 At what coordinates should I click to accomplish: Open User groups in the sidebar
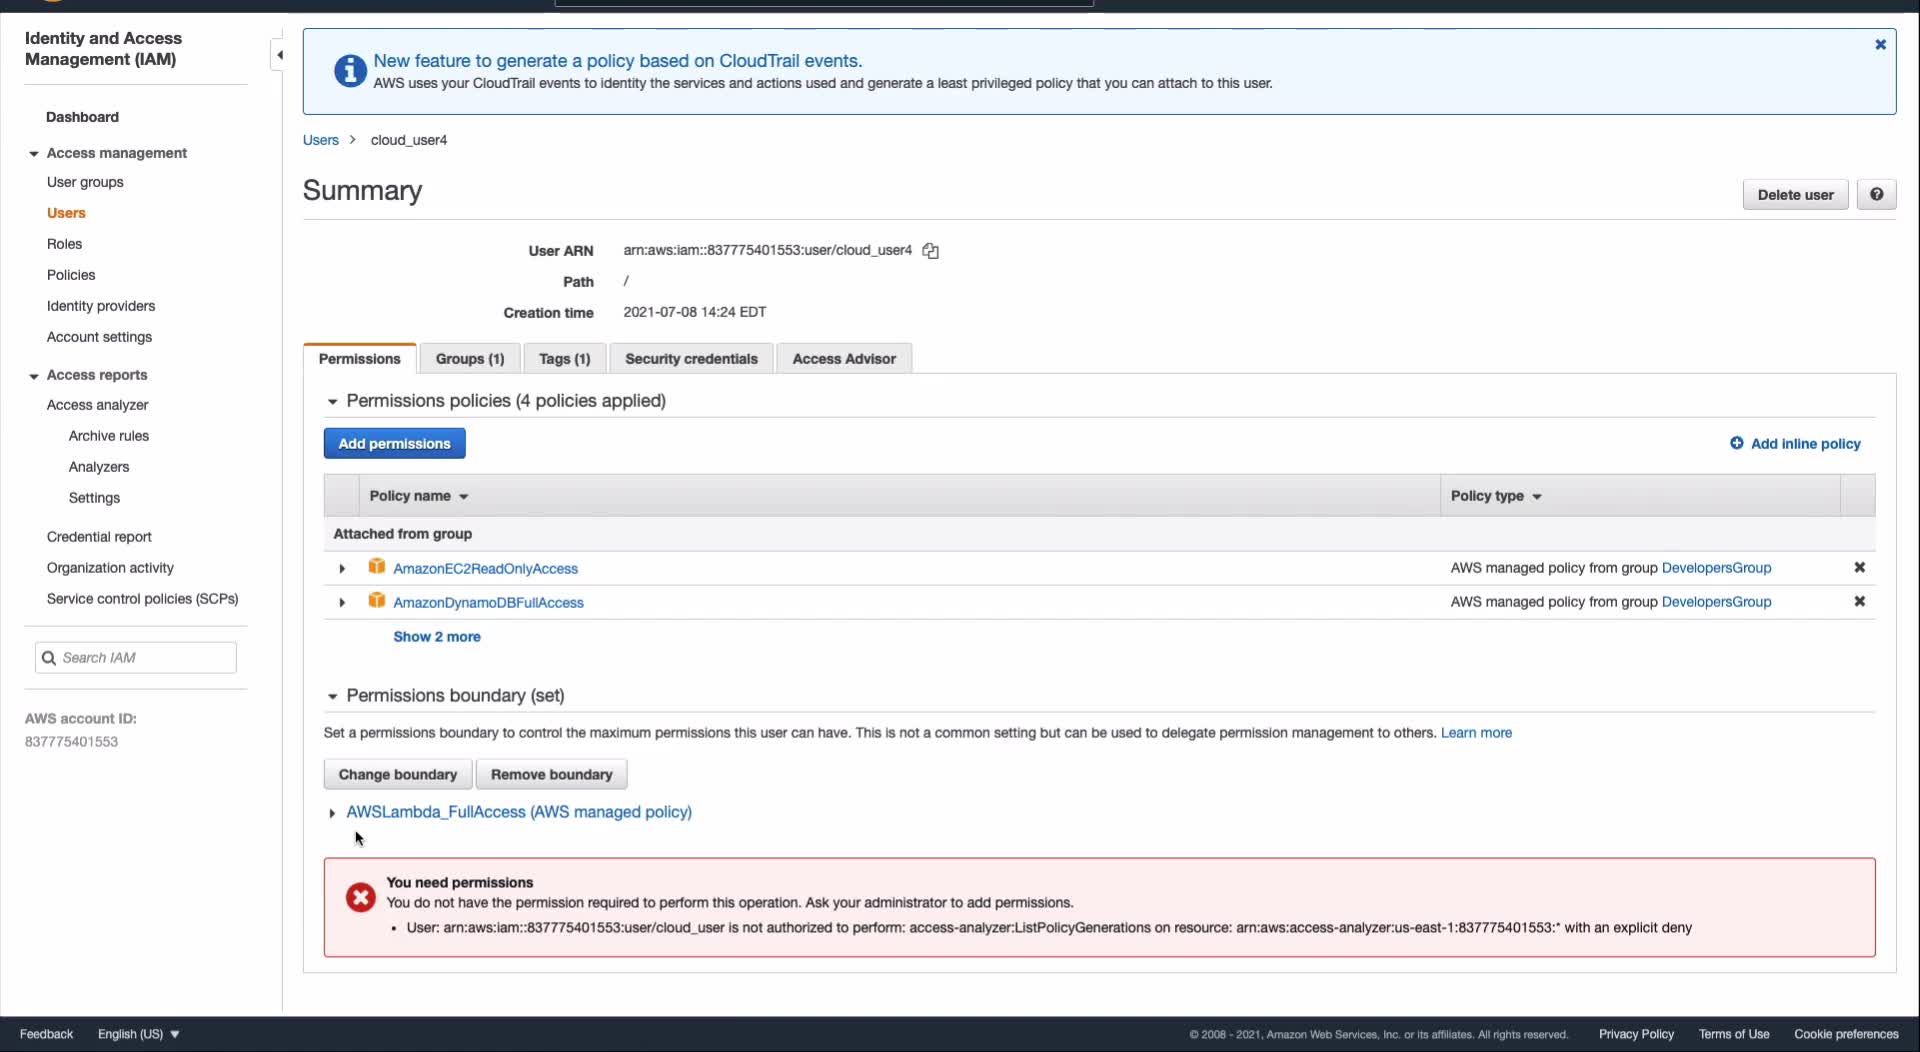(85, 182)
